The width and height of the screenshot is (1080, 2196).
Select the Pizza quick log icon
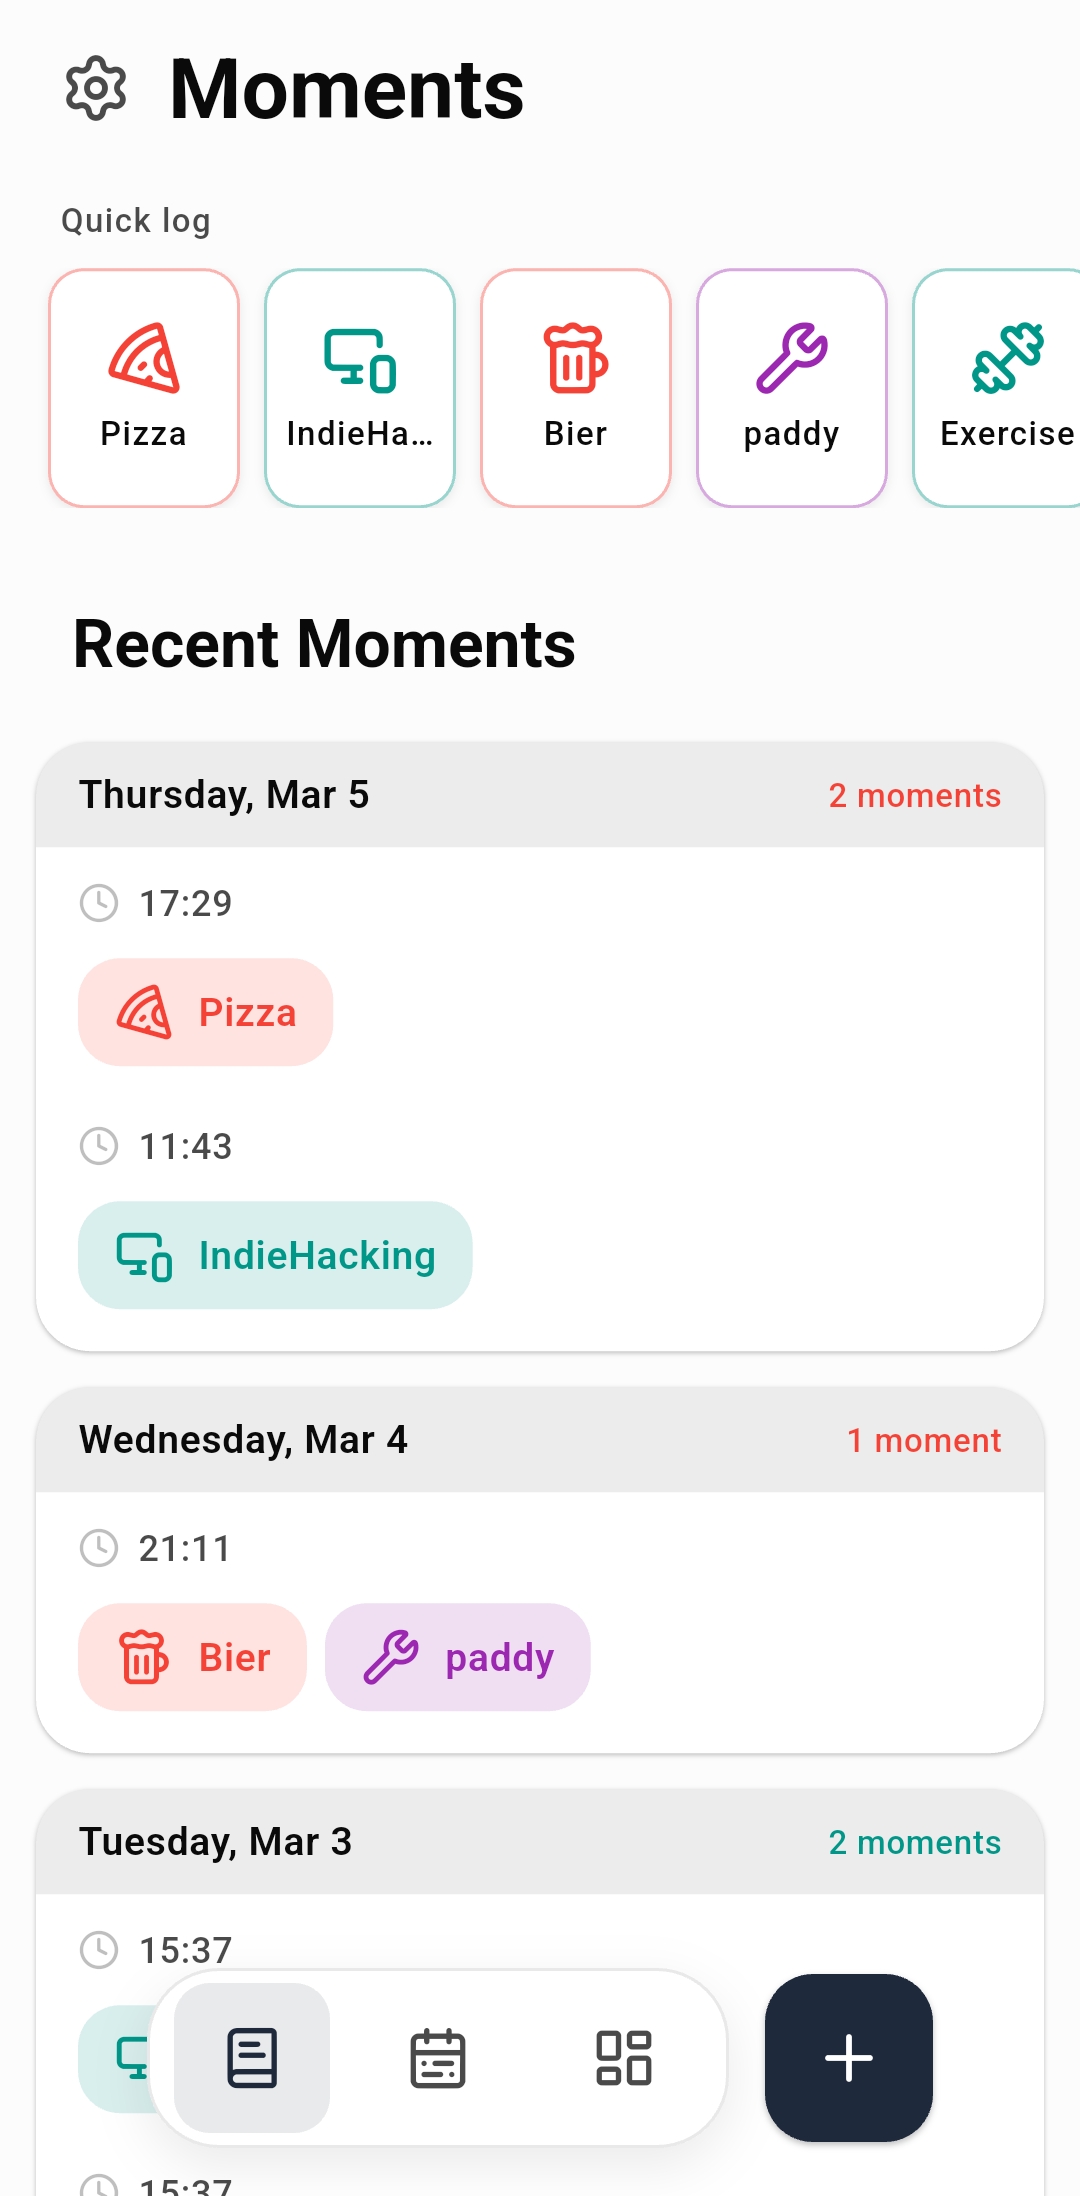143,362
